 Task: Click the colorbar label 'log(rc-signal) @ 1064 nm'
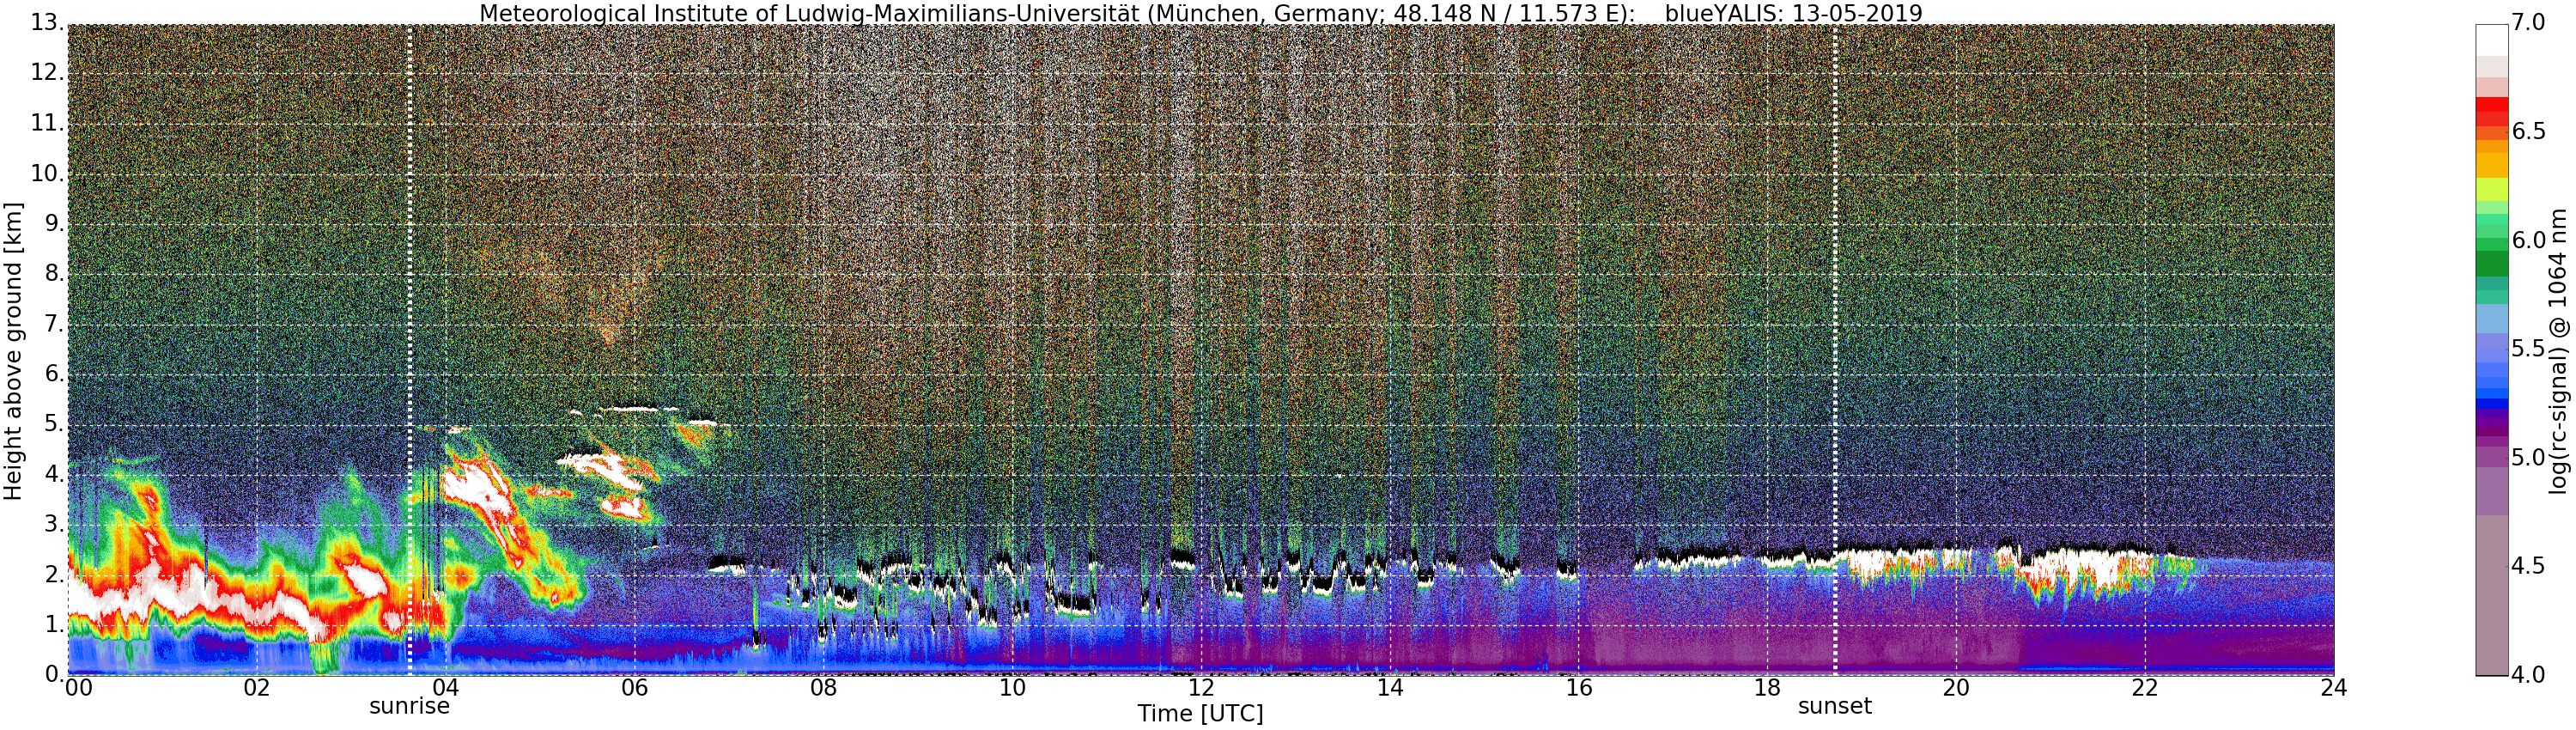(x=2558, y=351)
